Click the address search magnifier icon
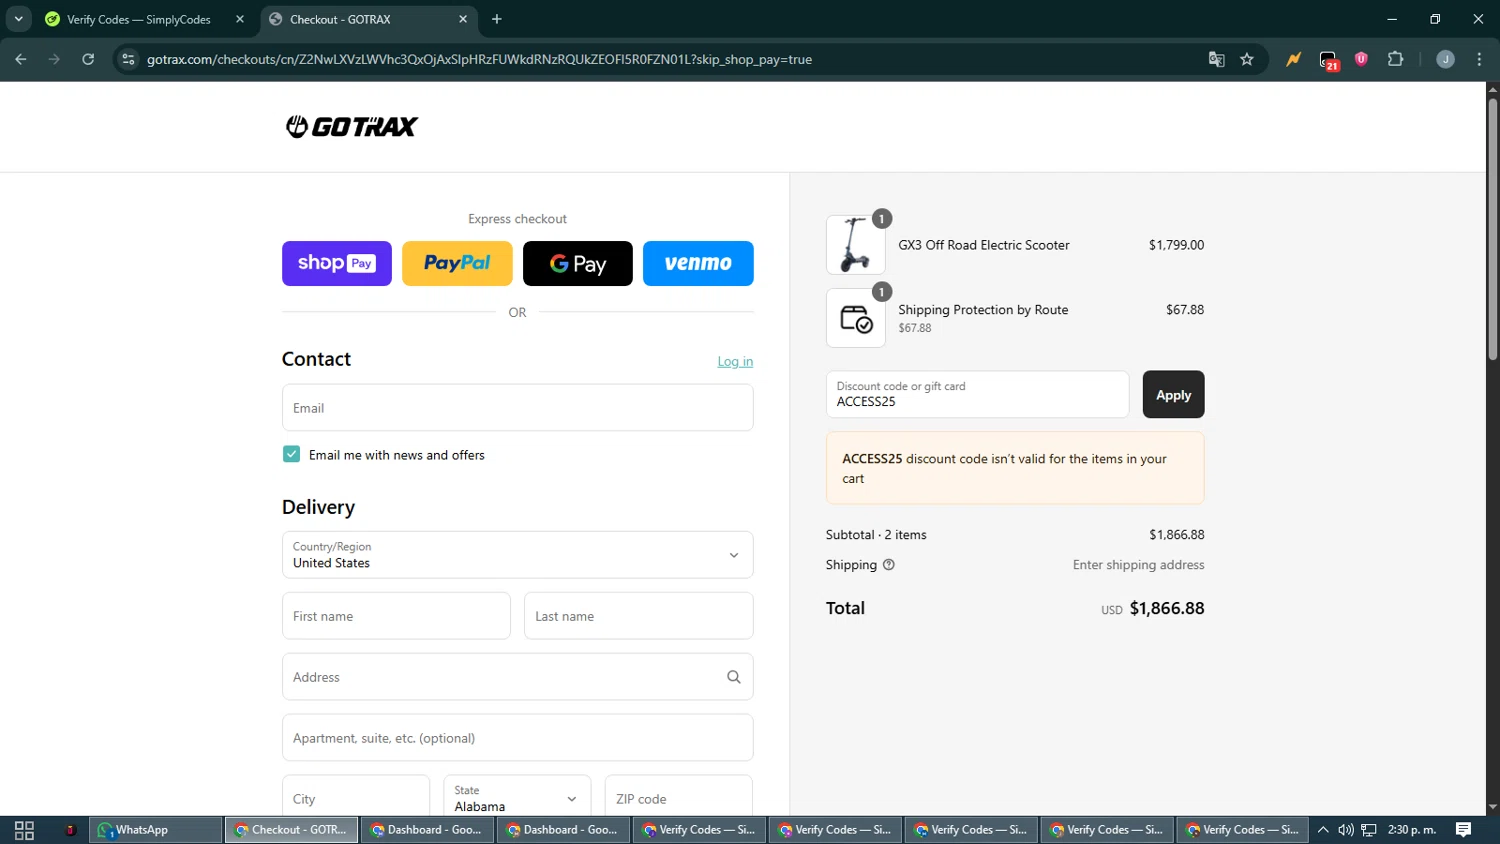This screenshot has height=844, width=1500. coord(734,677)
